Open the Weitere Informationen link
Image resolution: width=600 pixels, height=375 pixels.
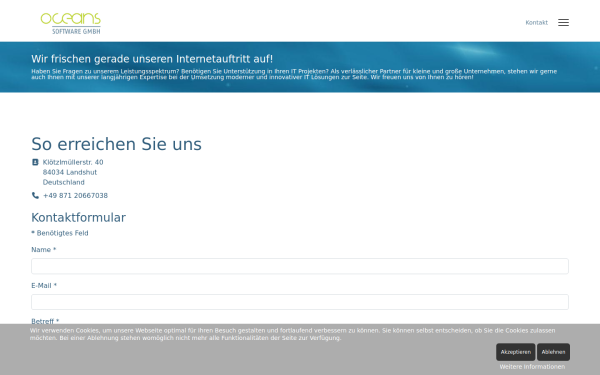pyautogui.click(x=532, y=367)
